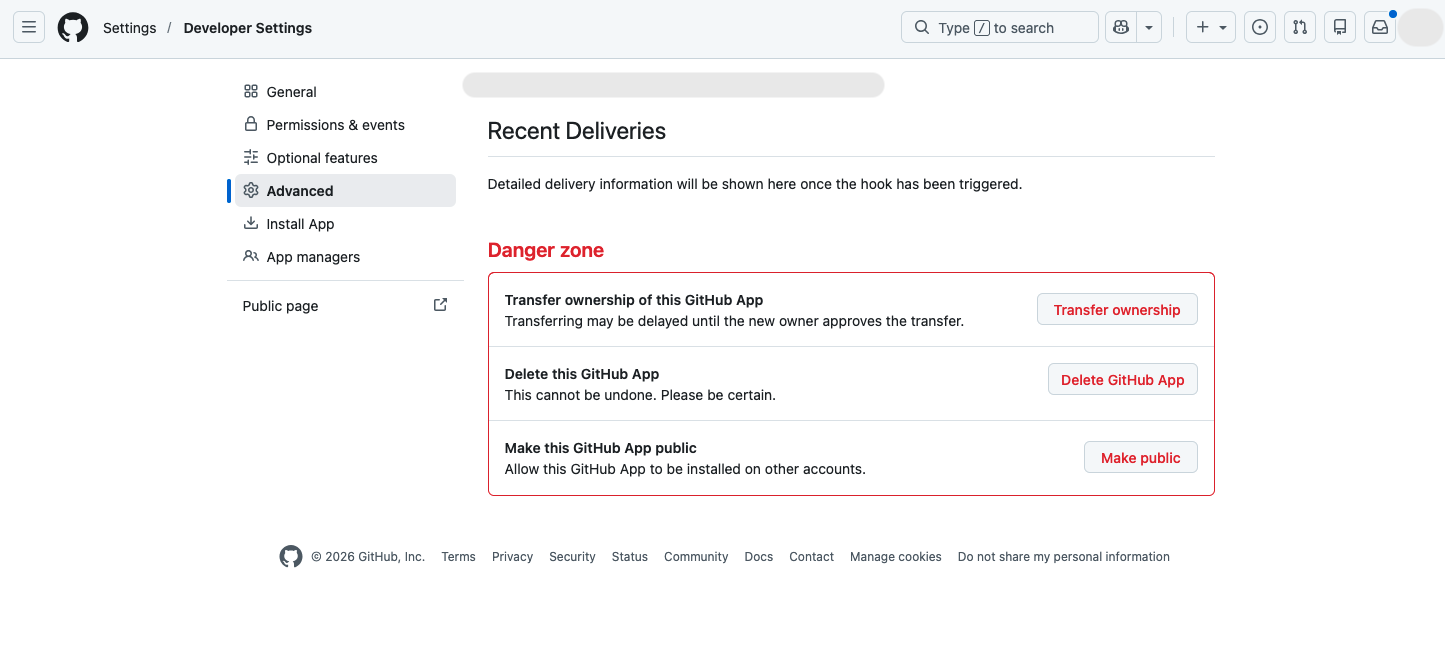Click the Developer Settings breadcrumb
This screenshot has width=1445, height=654.
click(248, 28)
